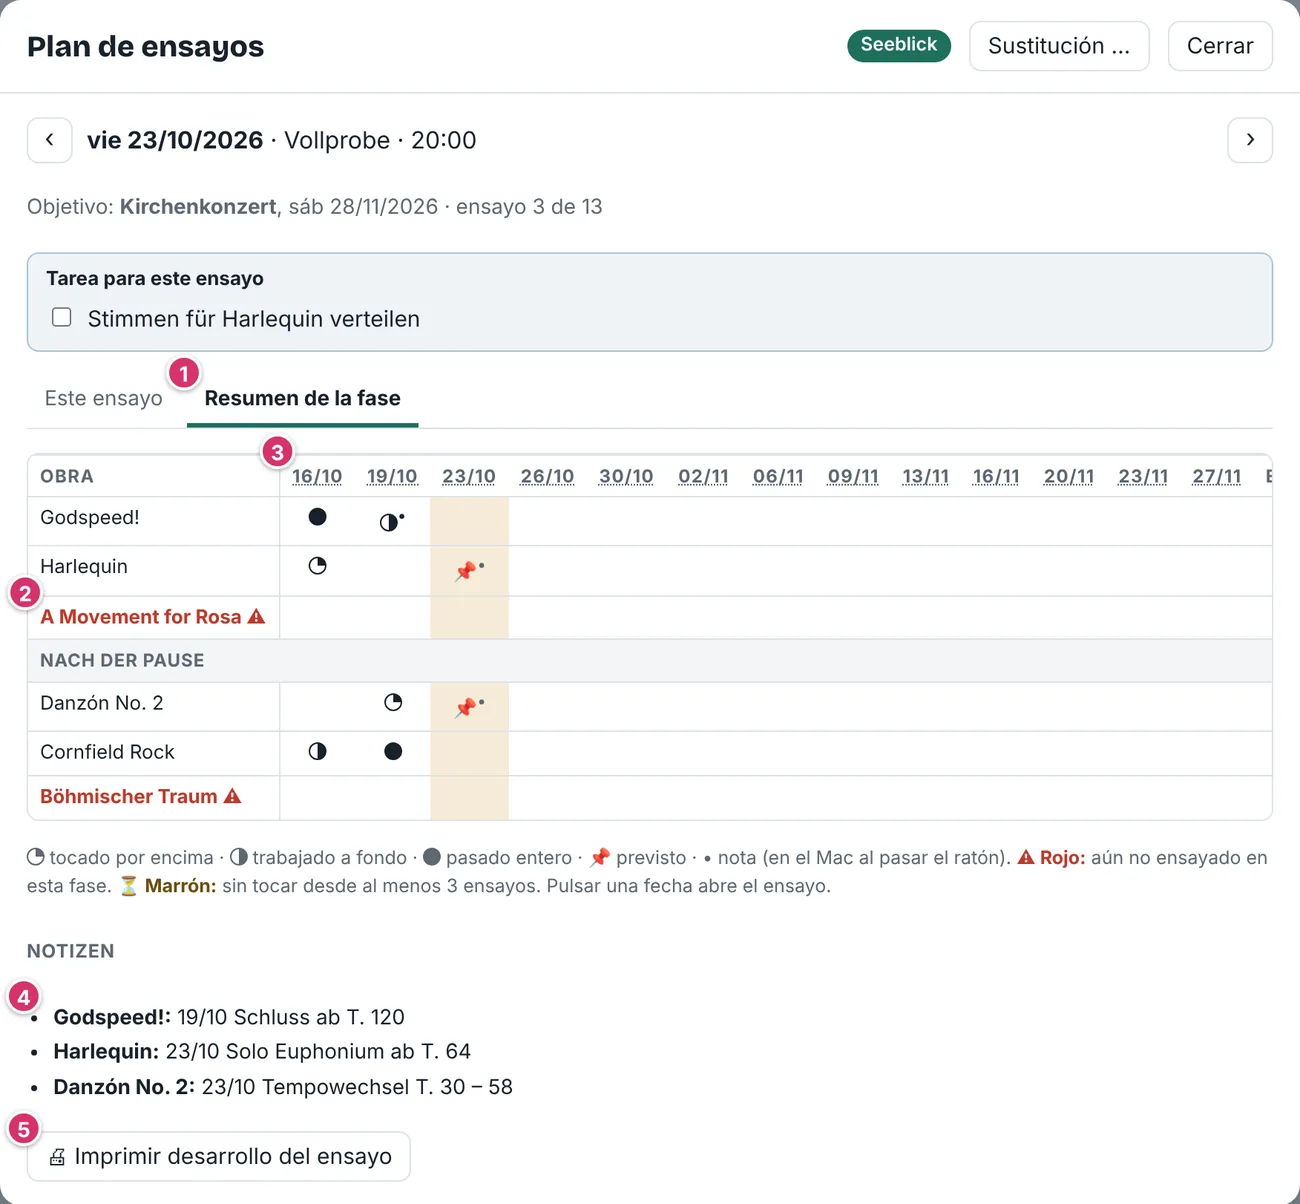Image resolution: width=1300 pixels, height=1204 pixels.
Task: Click the A Movement for Rosa title
Action: pyautogui.click(x=141, y=616)
